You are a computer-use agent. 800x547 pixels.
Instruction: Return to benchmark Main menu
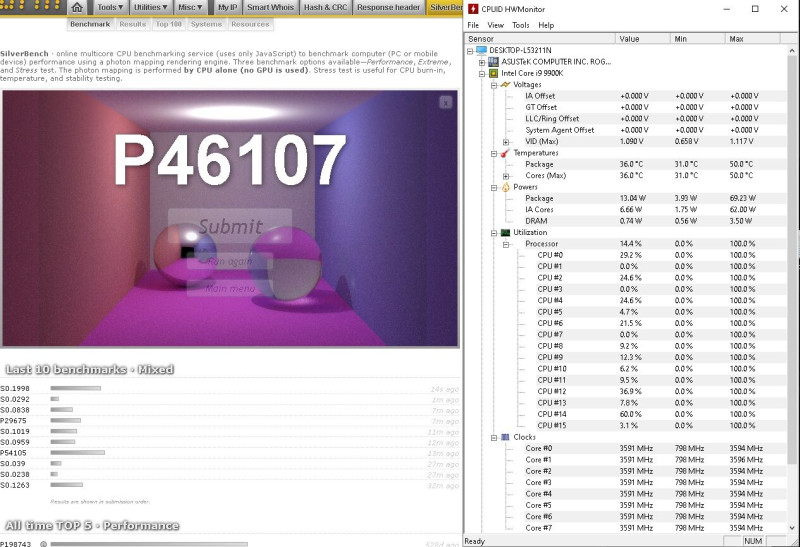tap(230, 288)
